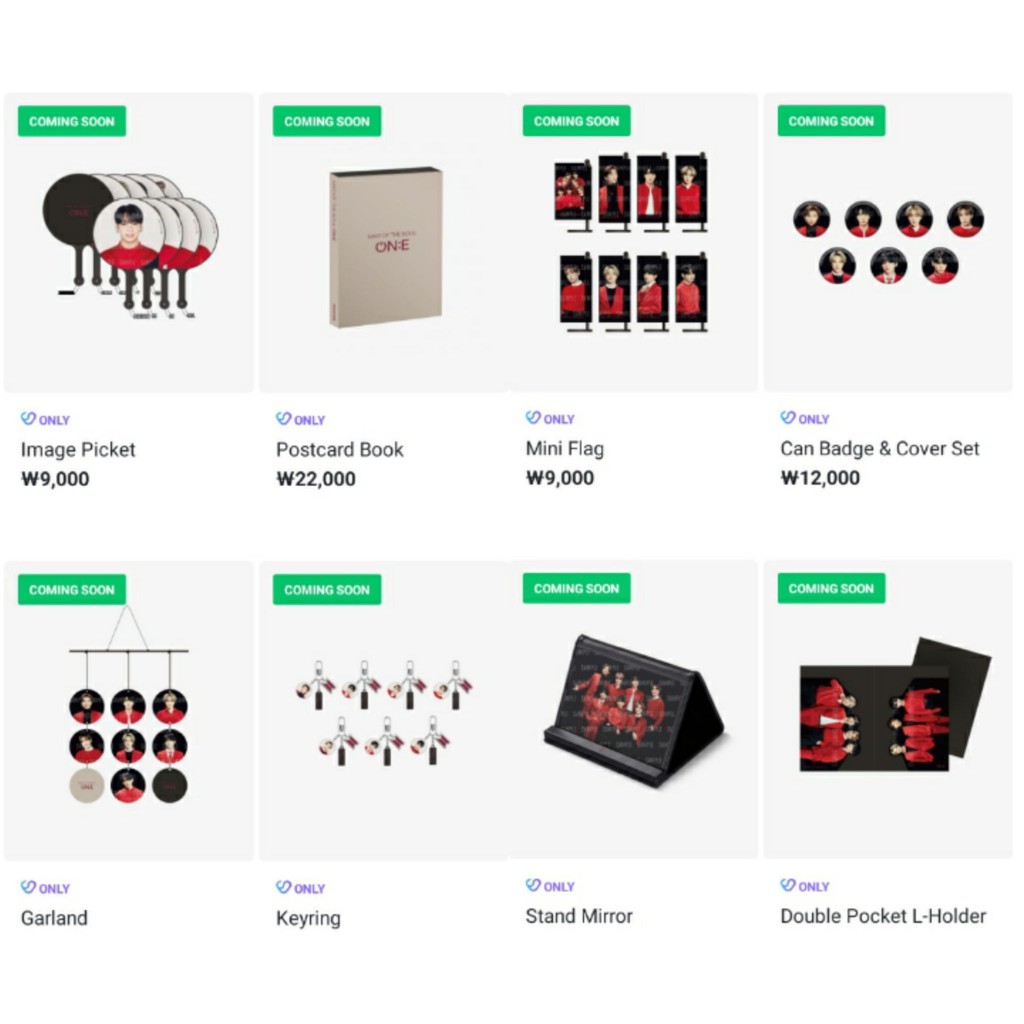View the Mini Flag product image
The height and width of the screenshot is (1024, 1024).
(633, 242)
